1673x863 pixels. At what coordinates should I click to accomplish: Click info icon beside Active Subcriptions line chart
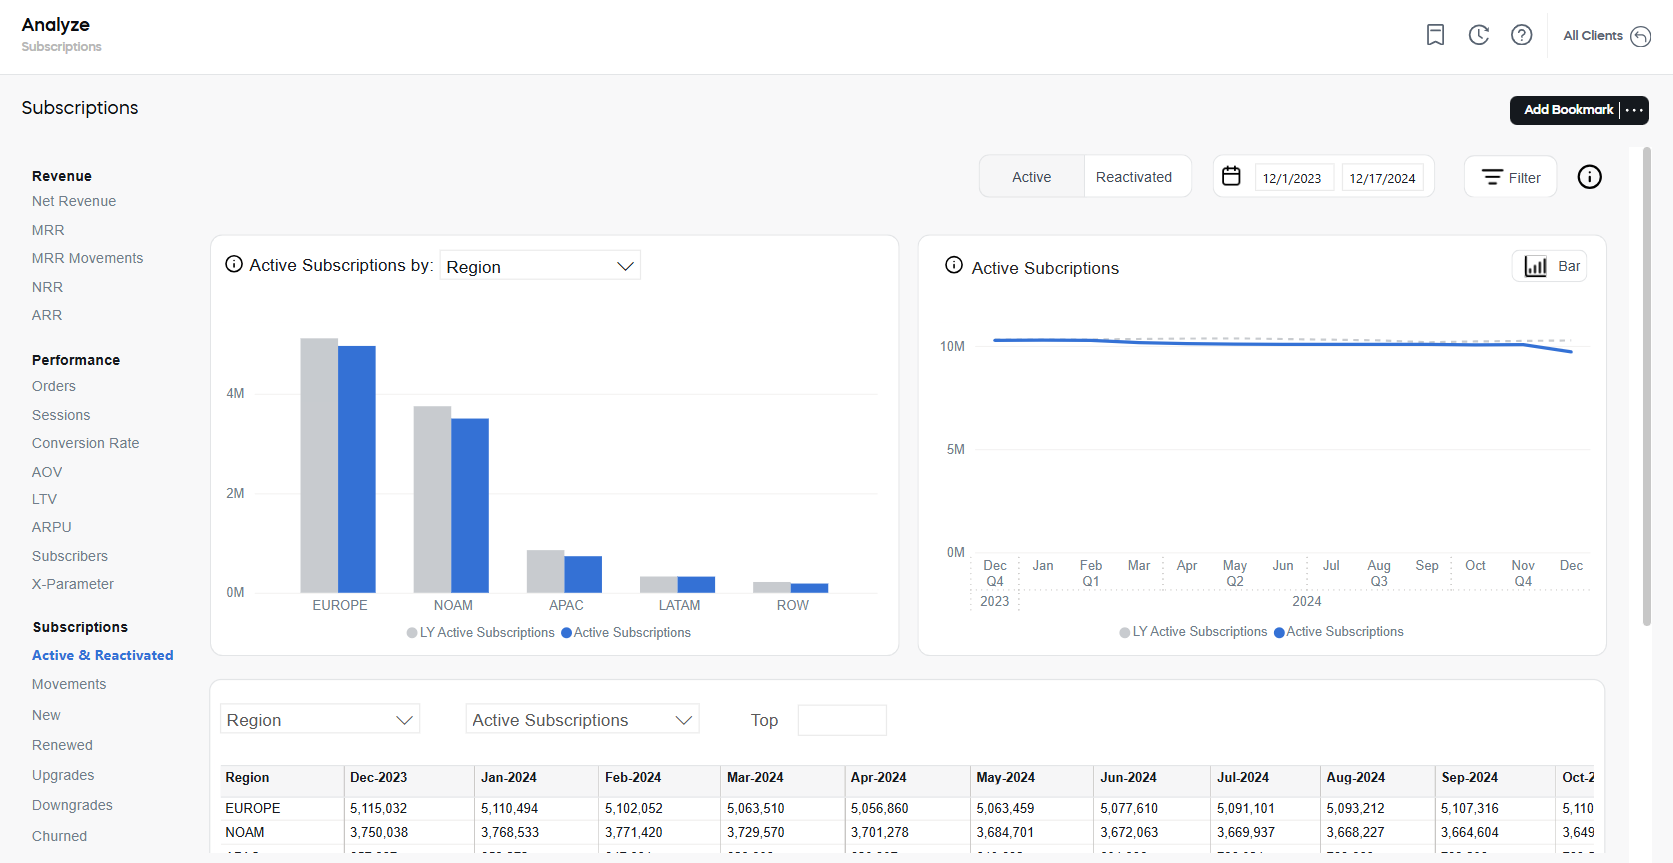[x=954, y=265]
